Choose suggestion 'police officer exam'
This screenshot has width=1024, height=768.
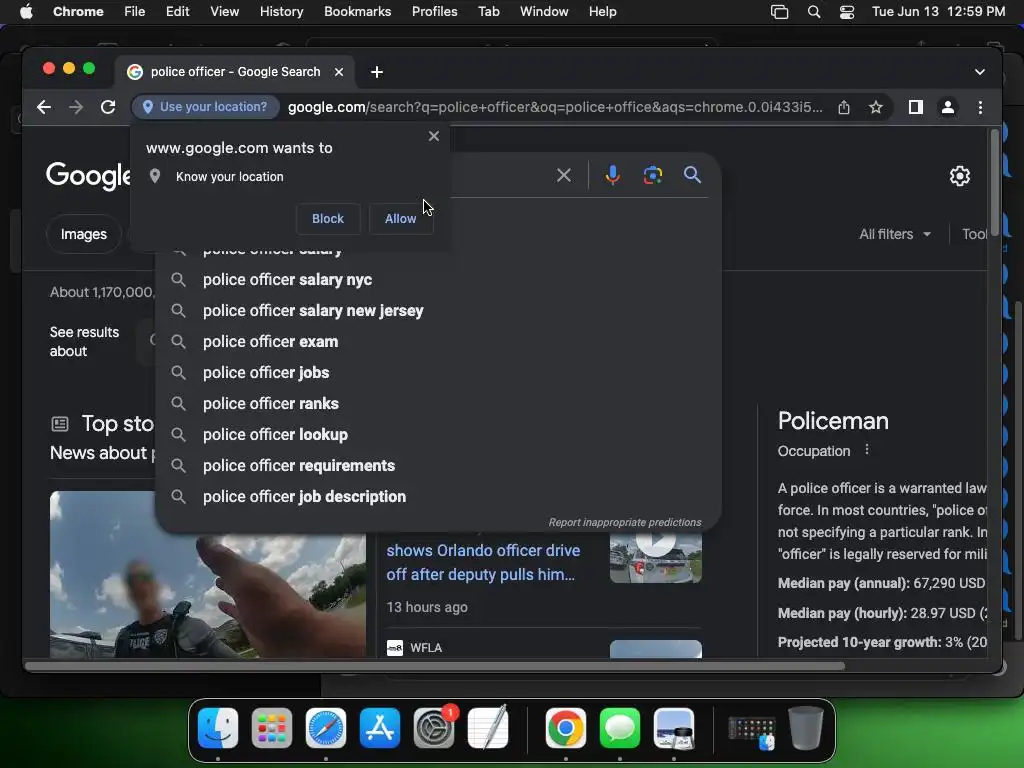438,342
